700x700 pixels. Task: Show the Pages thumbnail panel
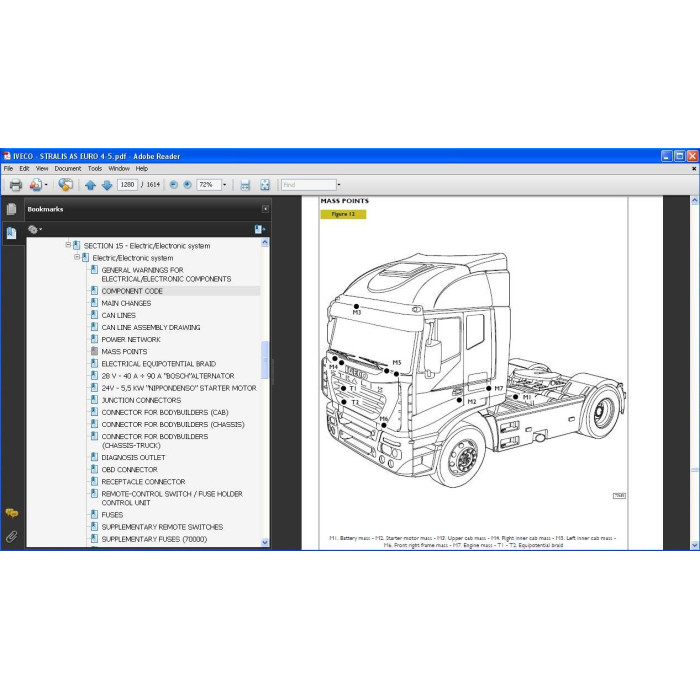12,209
